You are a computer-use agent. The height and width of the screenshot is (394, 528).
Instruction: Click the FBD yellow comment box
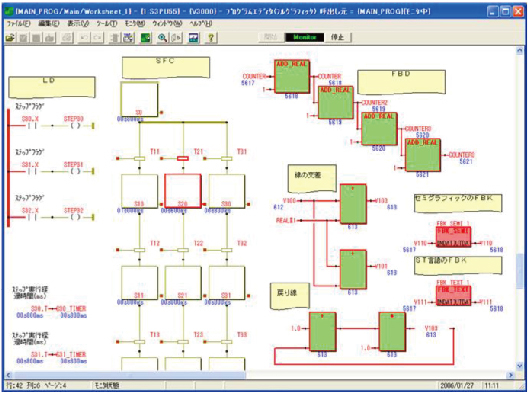click(x=401, y=82)
